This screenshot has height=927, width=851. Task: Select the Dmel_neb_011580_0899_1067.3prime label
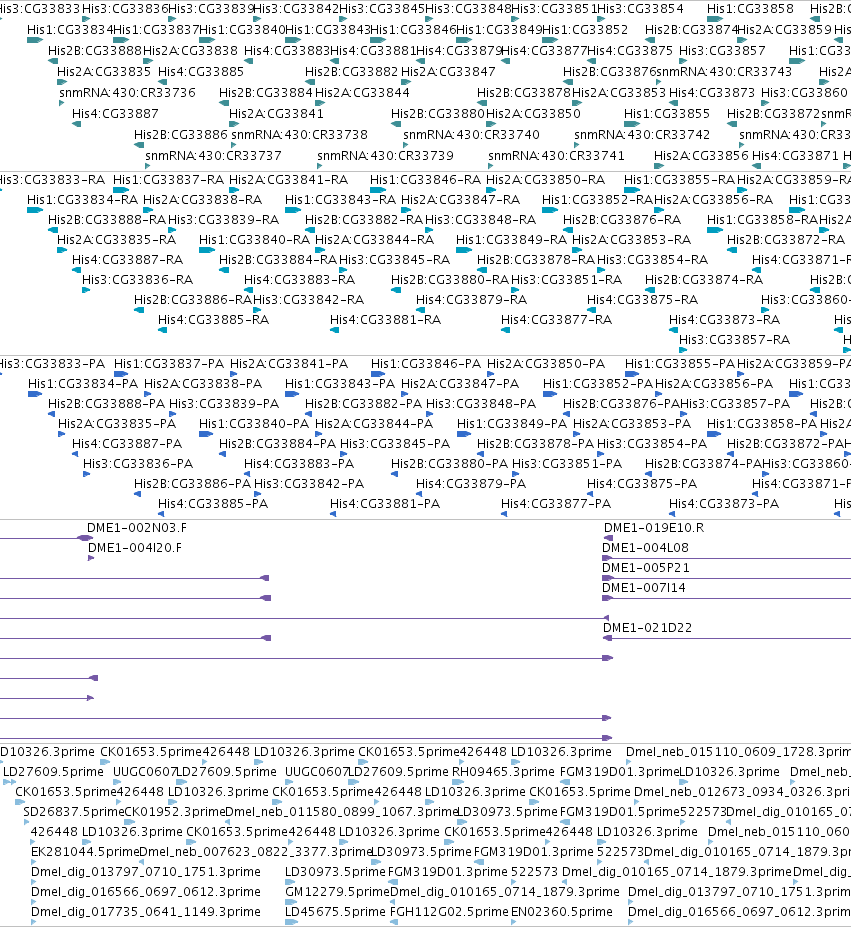[x=342, y=812]
